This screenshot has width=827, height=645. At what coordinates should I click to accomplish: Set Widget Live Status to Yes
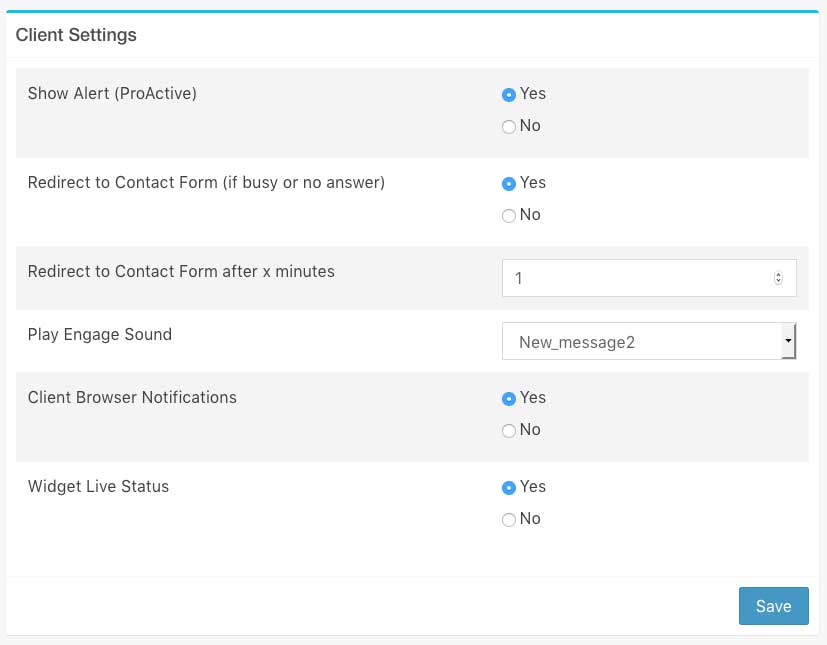(x=509, y=487)
